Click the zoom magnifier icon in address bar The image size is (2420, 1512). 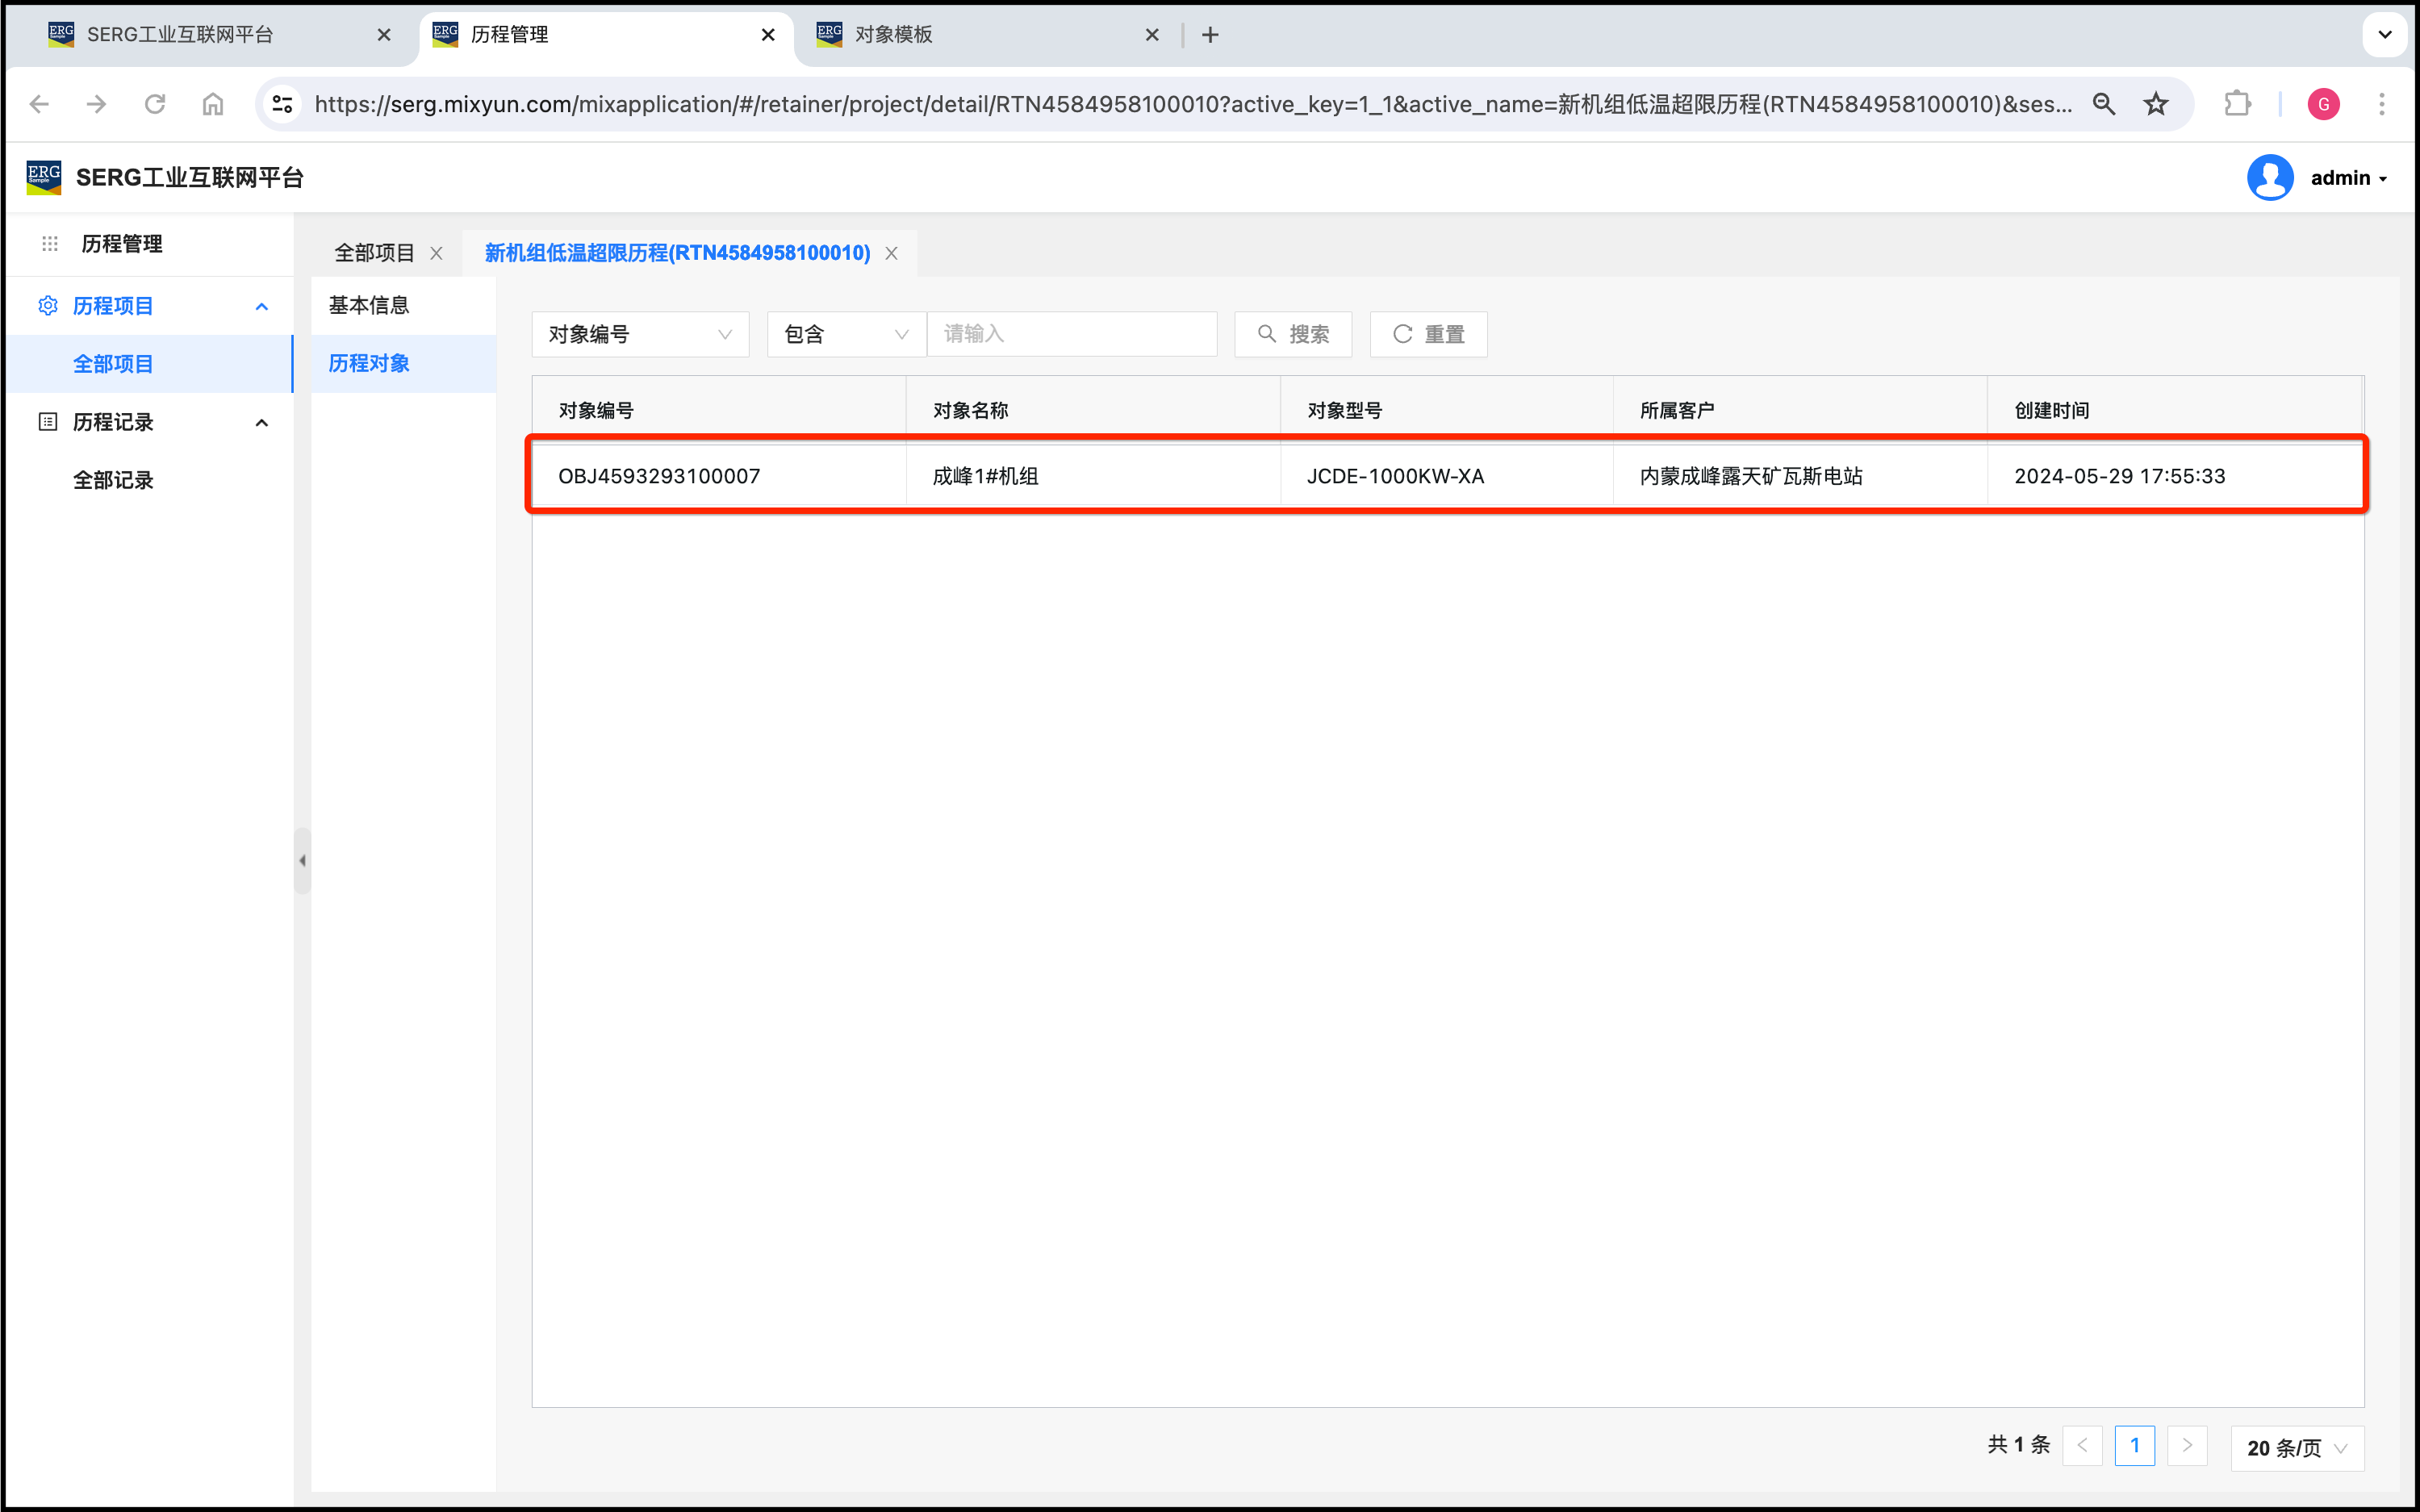coord(2104,104)
